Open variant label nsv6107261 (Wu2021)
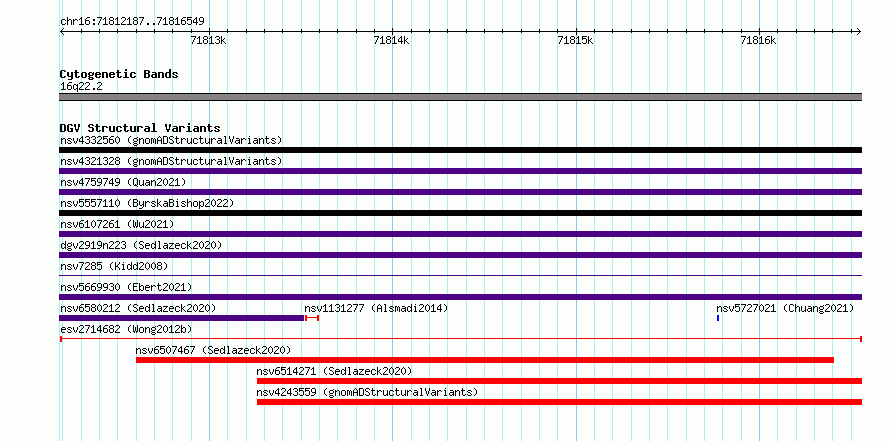890x441 pixels. (117, 224)
